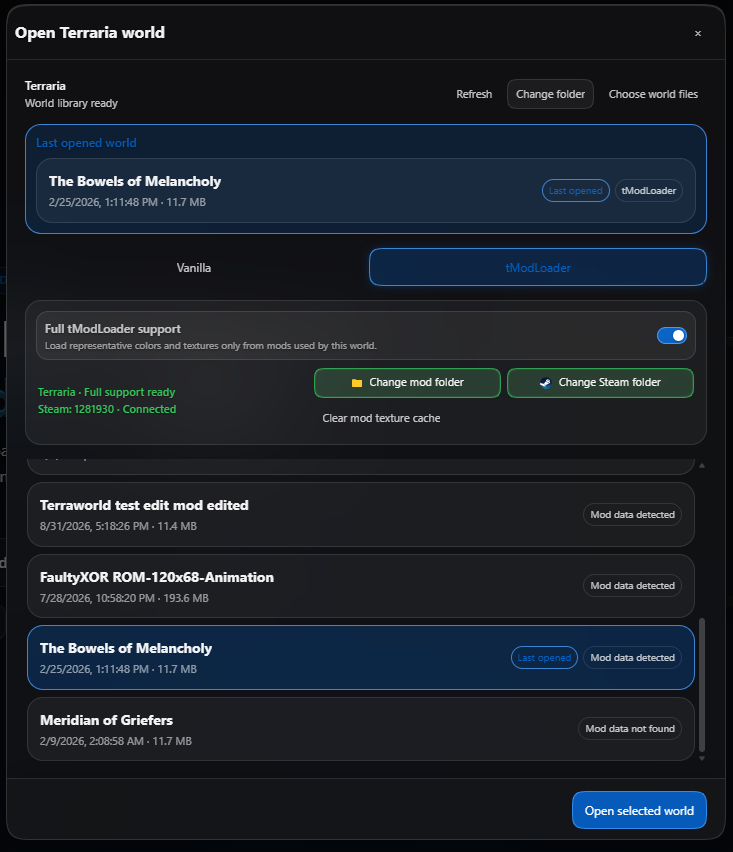Click Choose world files
The image size is (733, 852).
pos(653,94)
